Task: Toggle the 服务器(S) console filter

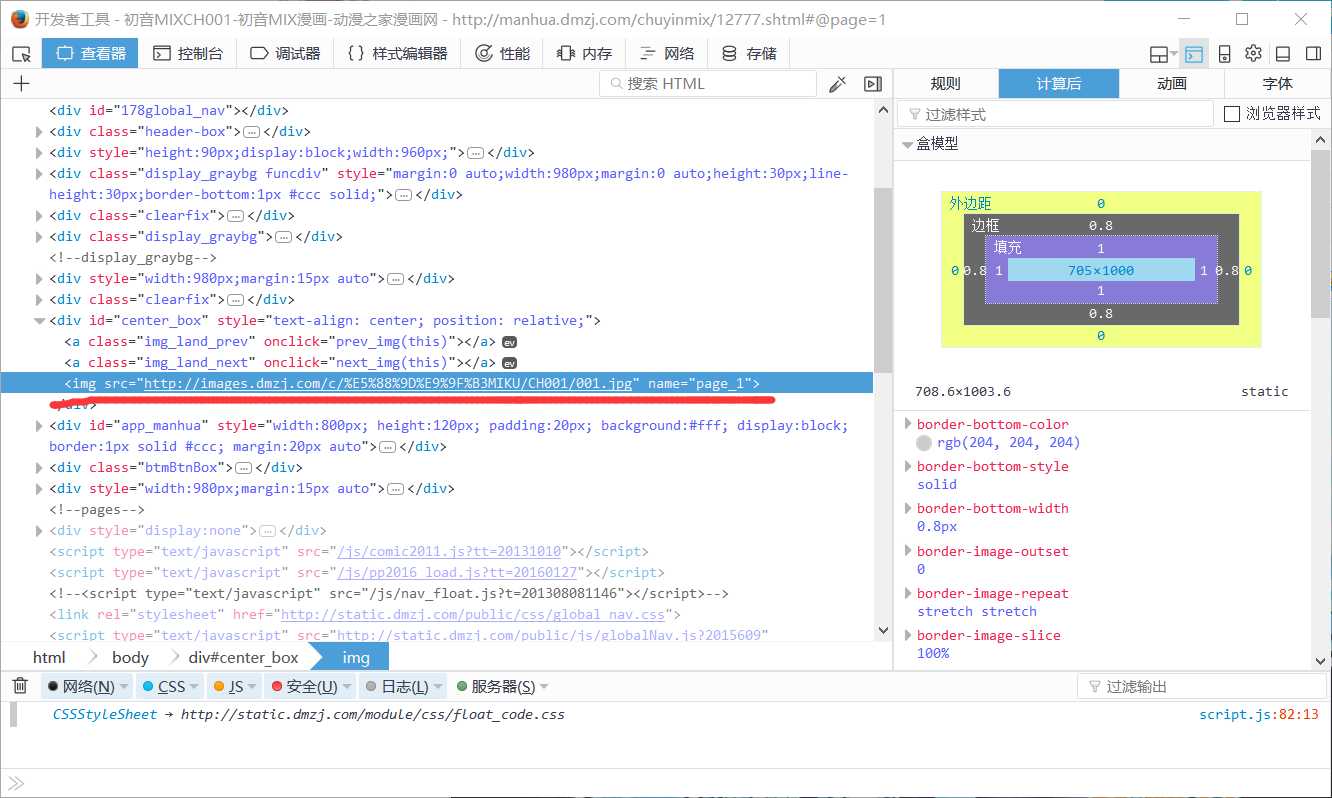Action: (x=495, y=686)
